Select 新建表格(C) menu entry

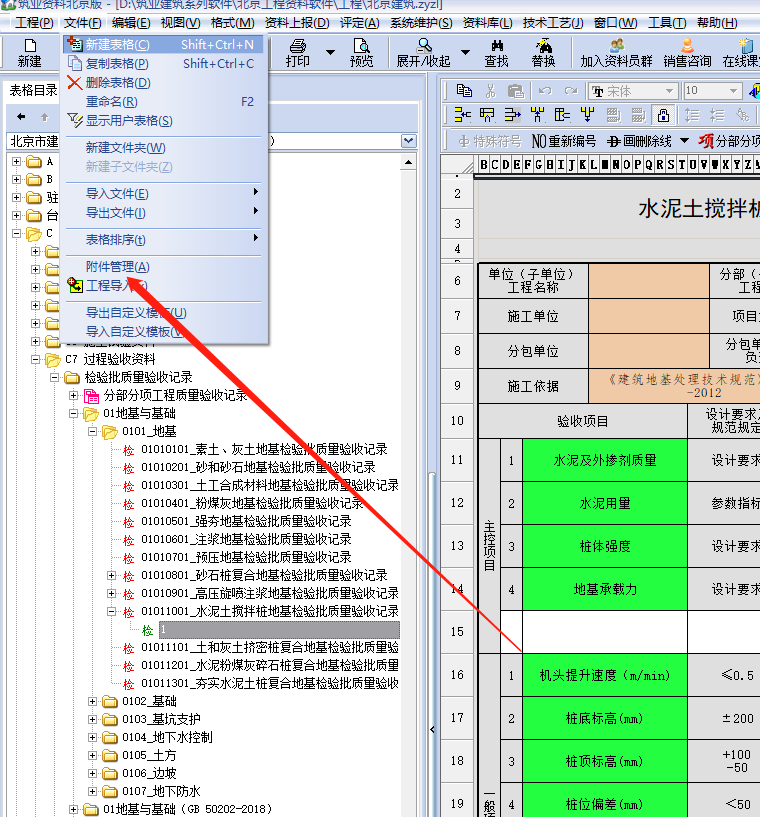click(162, 45)
